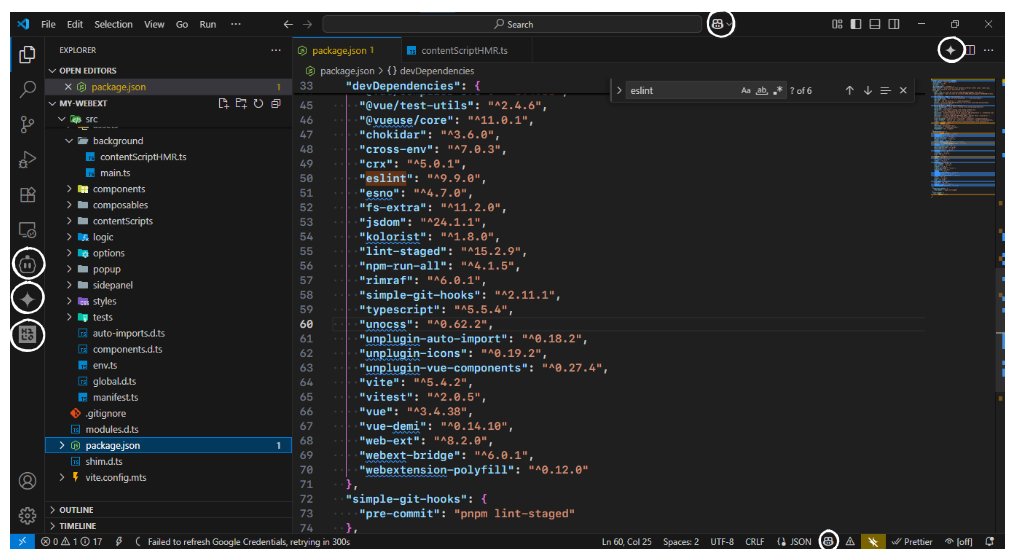1015x560 pixels.
Task: Open vite.config.mts in the explorer
Action: [116, 477]
